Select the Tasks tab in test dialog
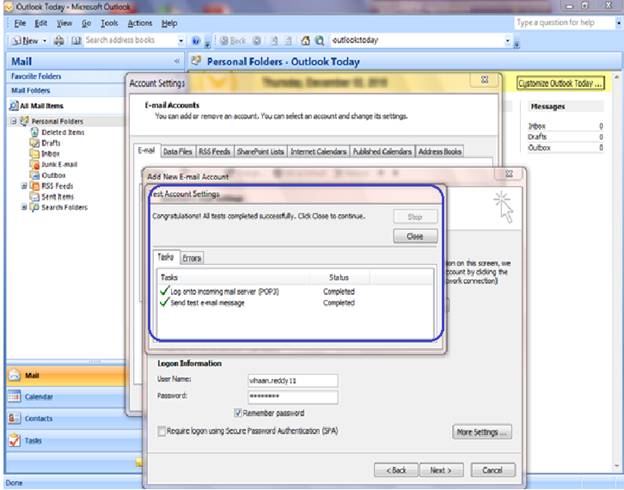The width and height of the screenshot is (624, 490). 166,257
